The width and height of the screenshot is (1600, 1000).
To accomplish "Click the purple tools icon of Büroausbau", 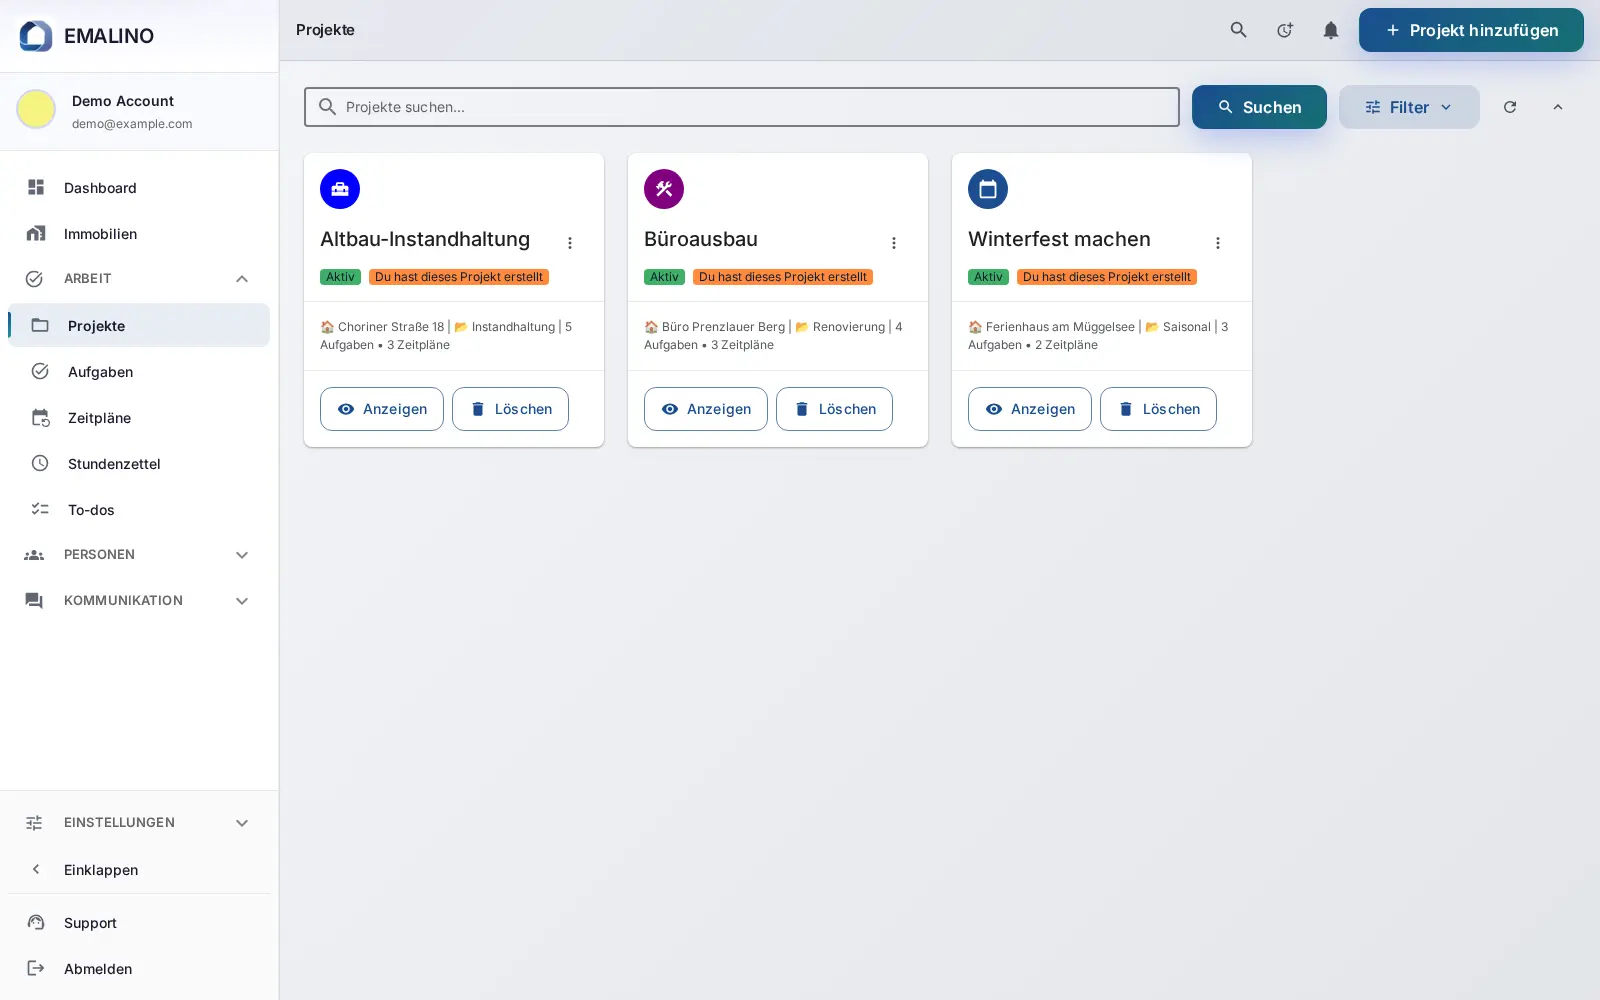I will point(664,189).
